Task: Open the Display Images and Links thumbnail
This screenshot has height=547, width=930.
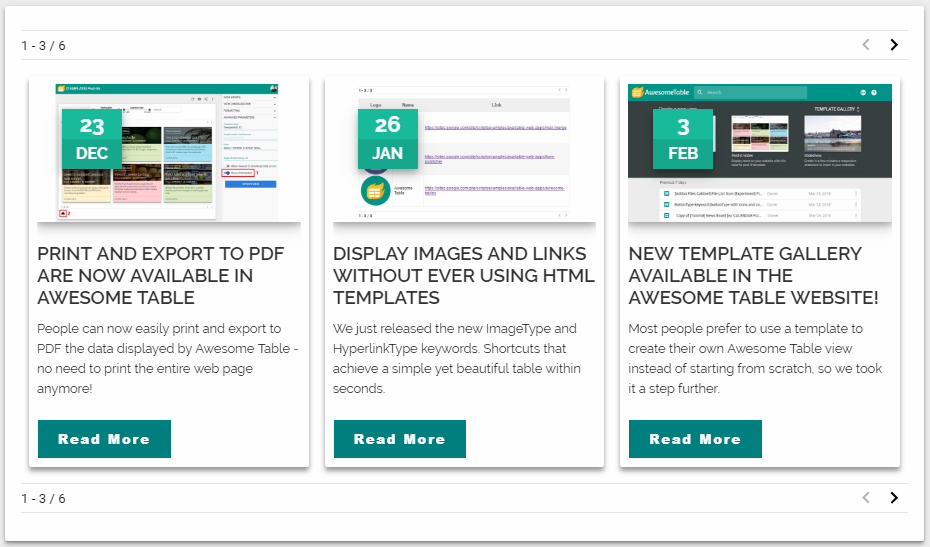Action: 464,152
